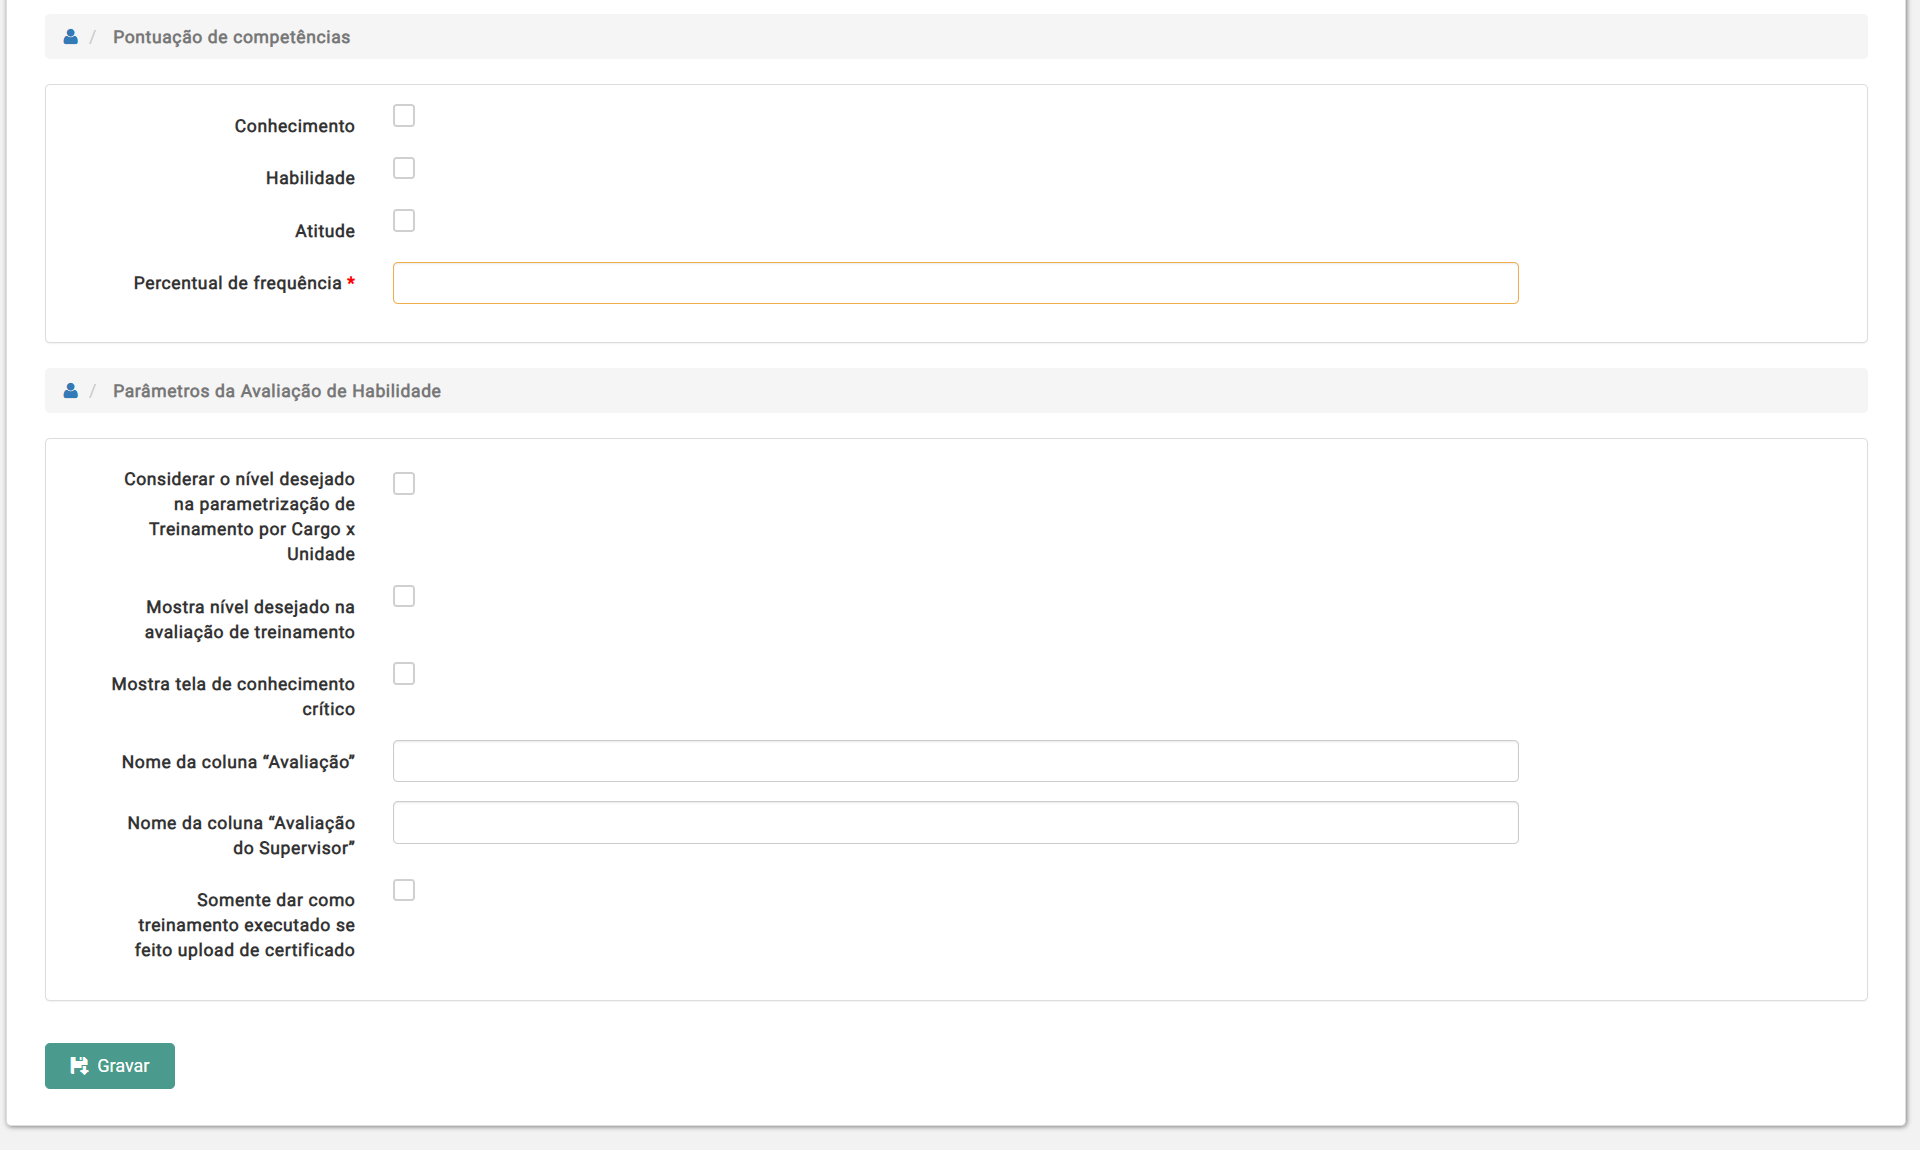Check Mostra nível desejado na avaliação
The height and width of the screenshot is (1150, 1920).
404,597
